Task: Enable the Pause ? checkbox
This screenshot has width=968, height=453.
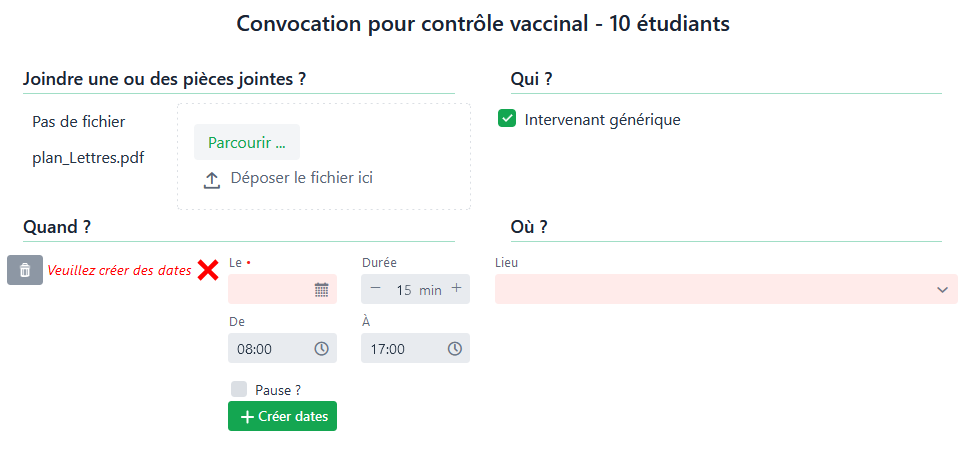Action: [239, 389]
